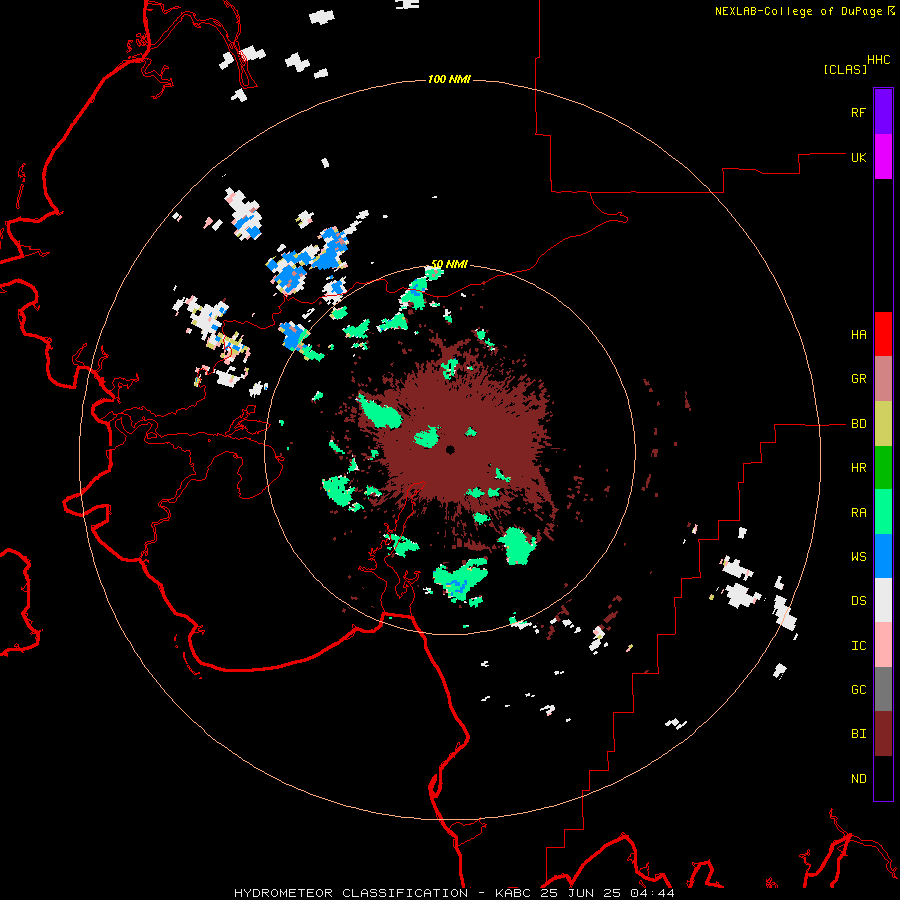Click the [CLAS] units label
This screenshot has height=900, width=900.
click(845, 69)
